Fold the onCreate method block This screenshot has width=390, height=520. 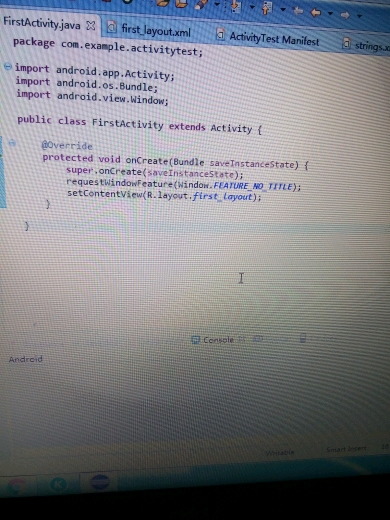coord(12,143)
